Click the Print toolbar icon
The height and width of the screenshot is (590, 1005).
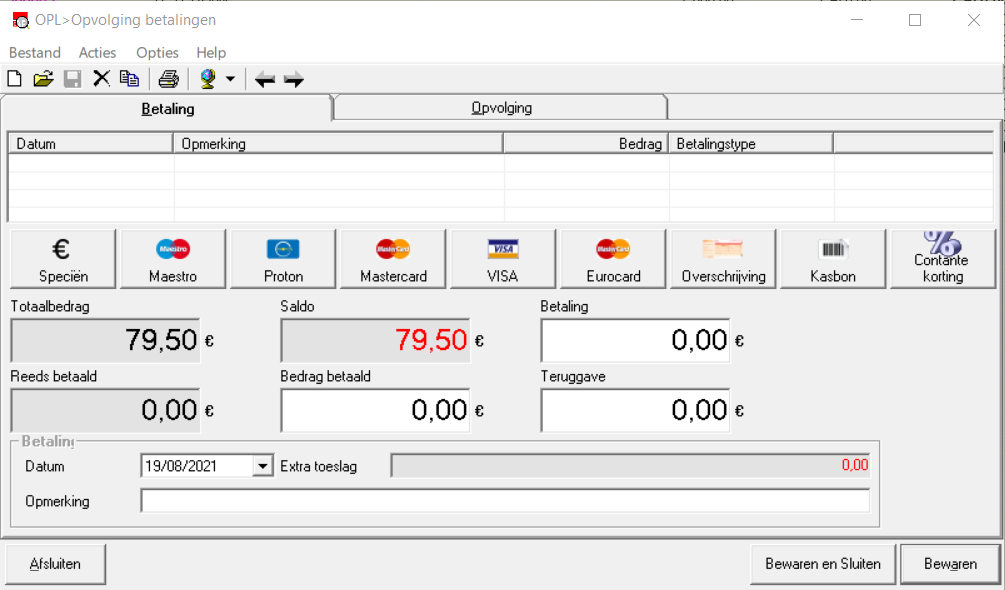169,79
